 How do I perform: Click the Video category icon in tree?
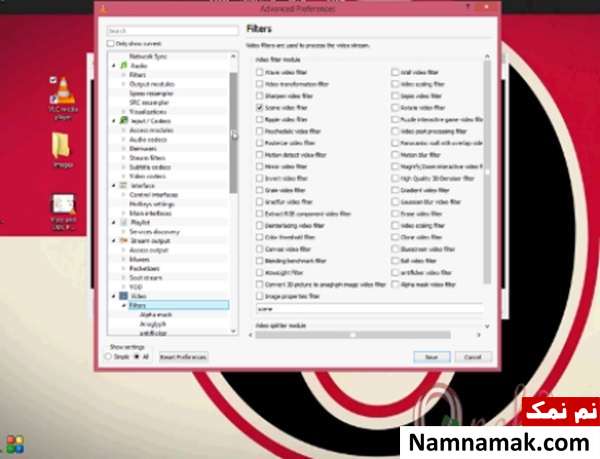[124, 296]
